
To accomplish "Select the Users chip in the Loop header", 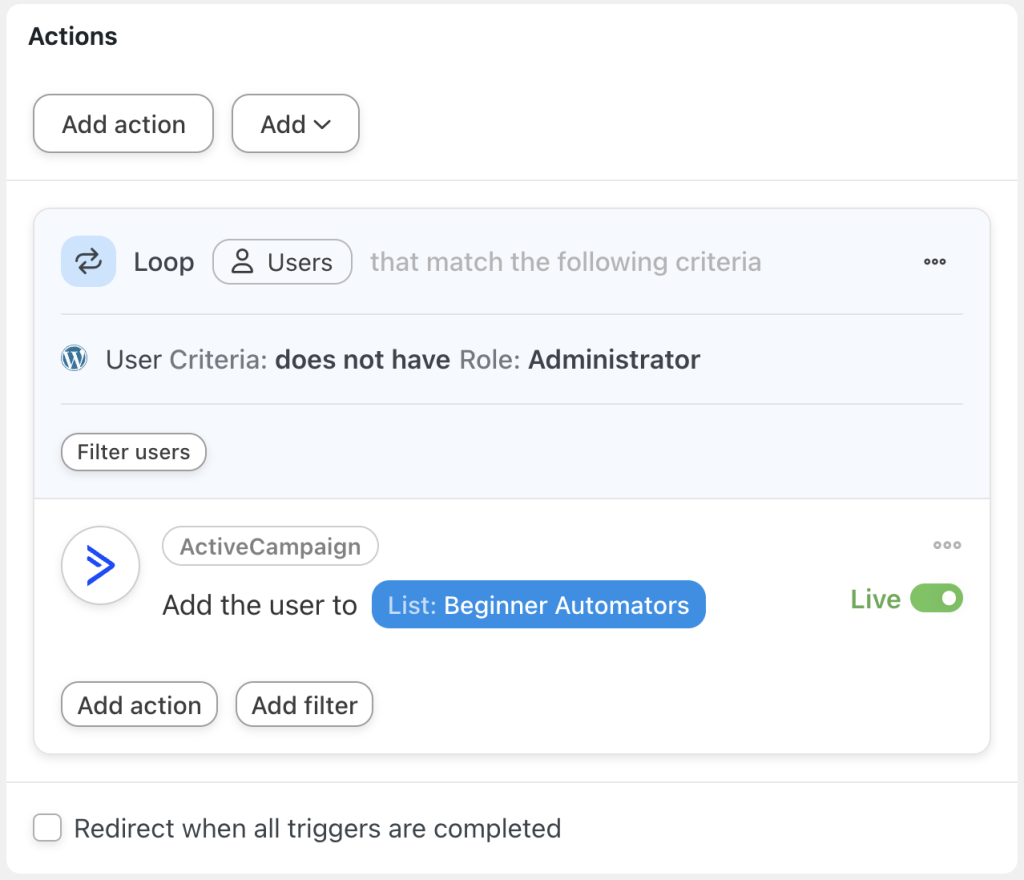I will pos(282,261).
